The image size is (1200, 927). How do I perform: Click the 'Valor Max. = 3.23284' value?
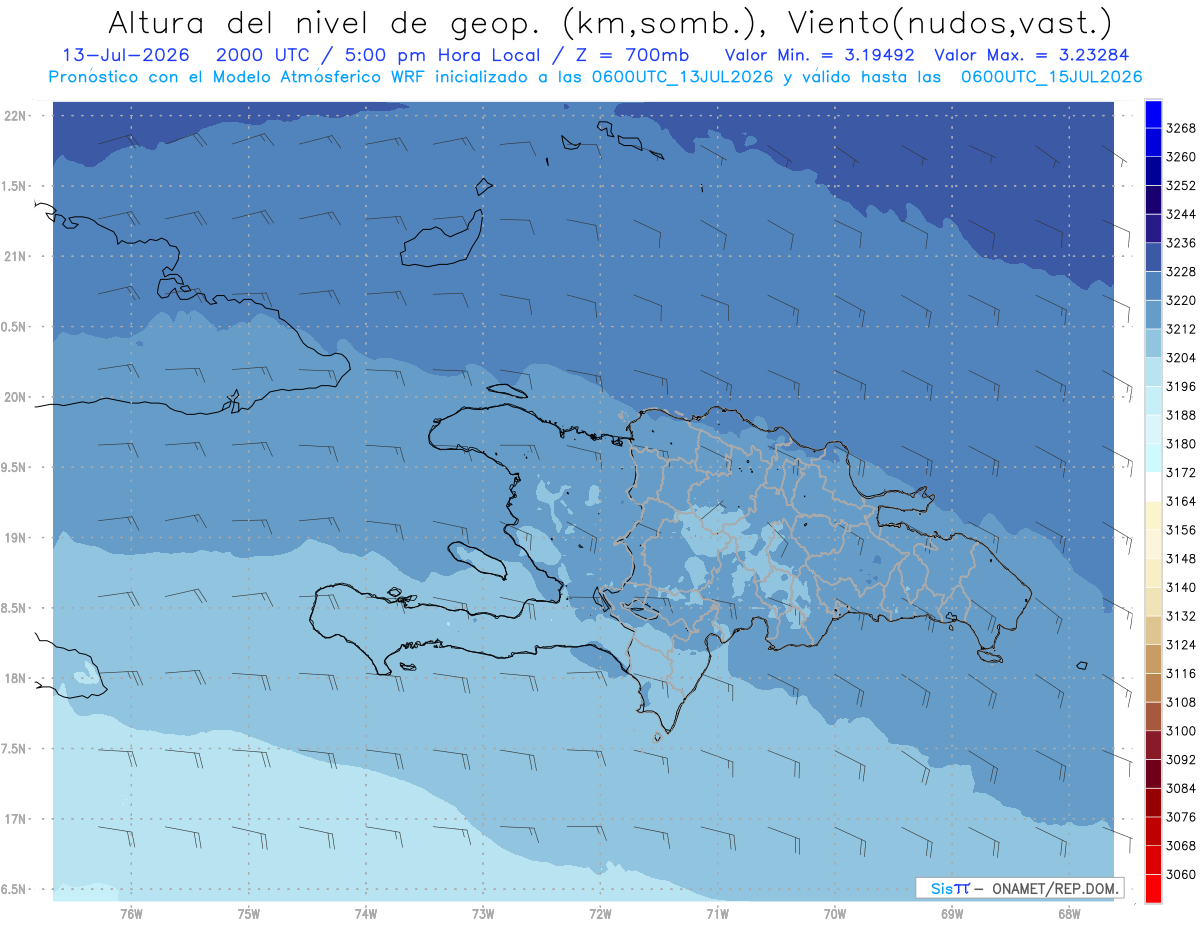(x=1032, y=56)
